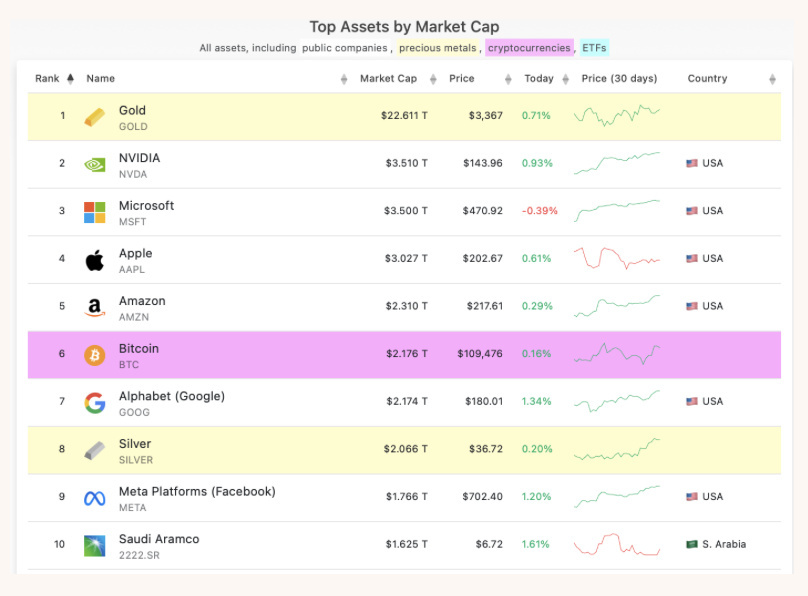Open the Silver asset link
The height and width of the screenshot is (596, 808).
pyautogui.click(x=135, y=444)
